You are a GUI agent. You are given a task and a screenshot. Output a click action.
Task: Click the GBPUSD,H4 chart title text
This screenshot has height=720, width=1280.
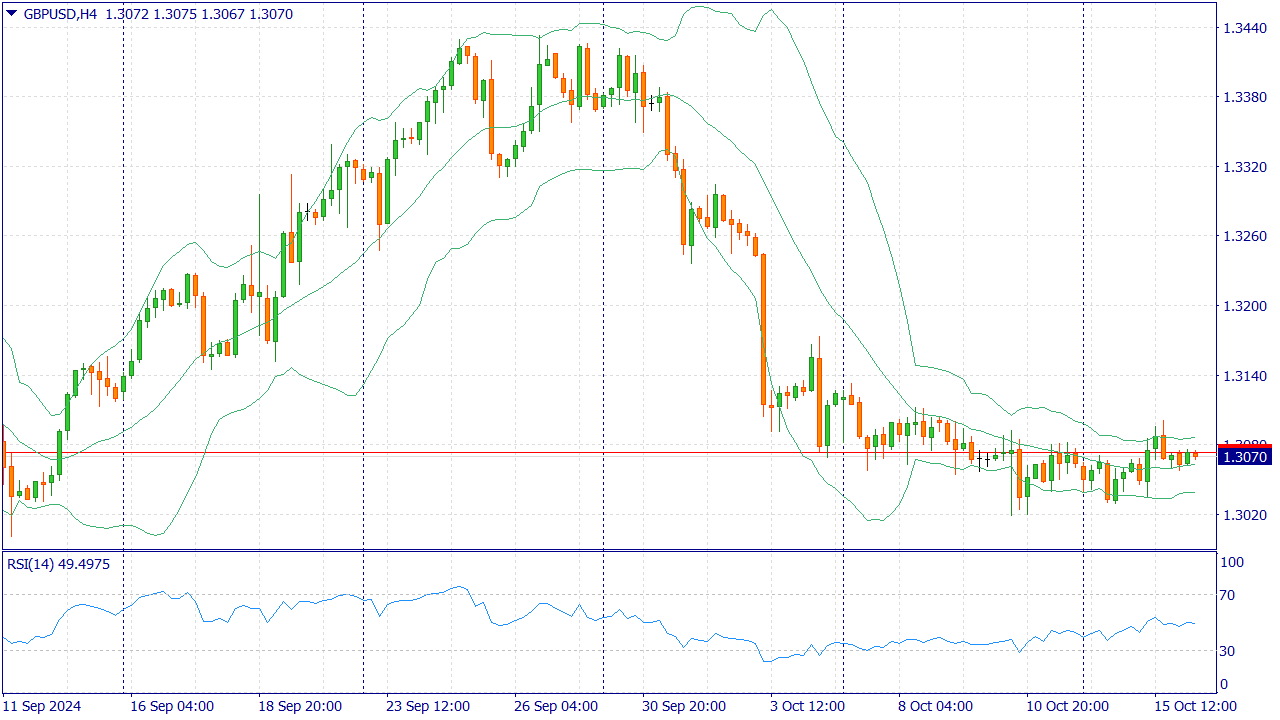point(61,14)
